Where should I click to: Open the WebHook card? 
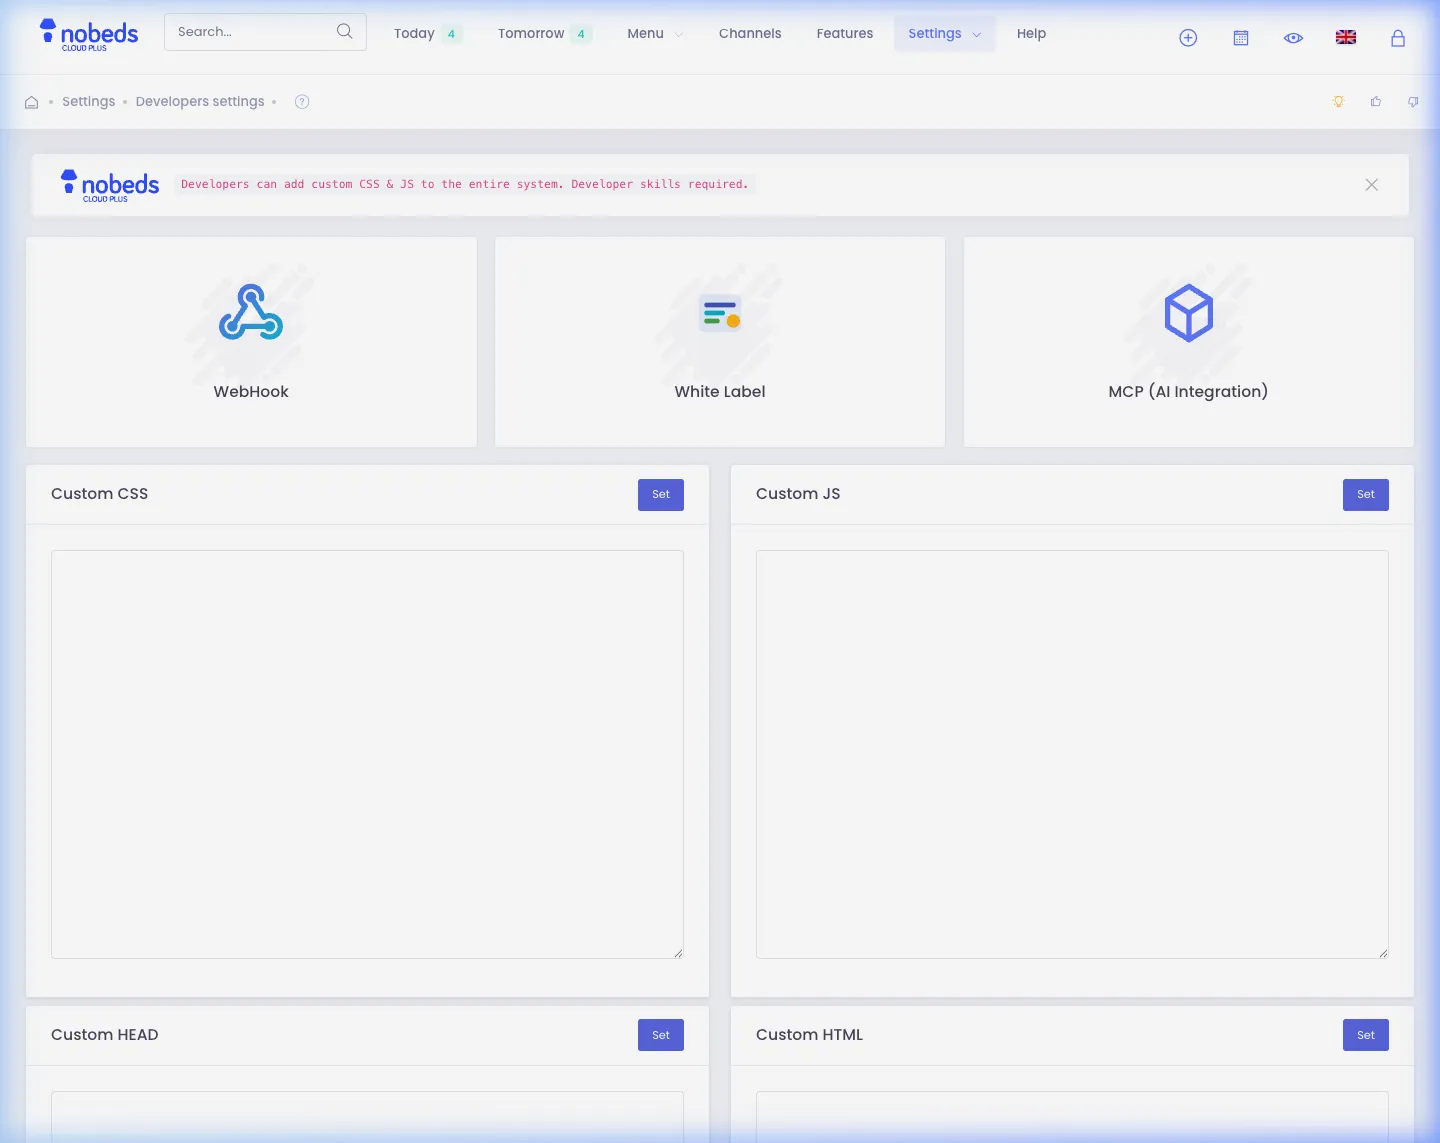(251, 342)
